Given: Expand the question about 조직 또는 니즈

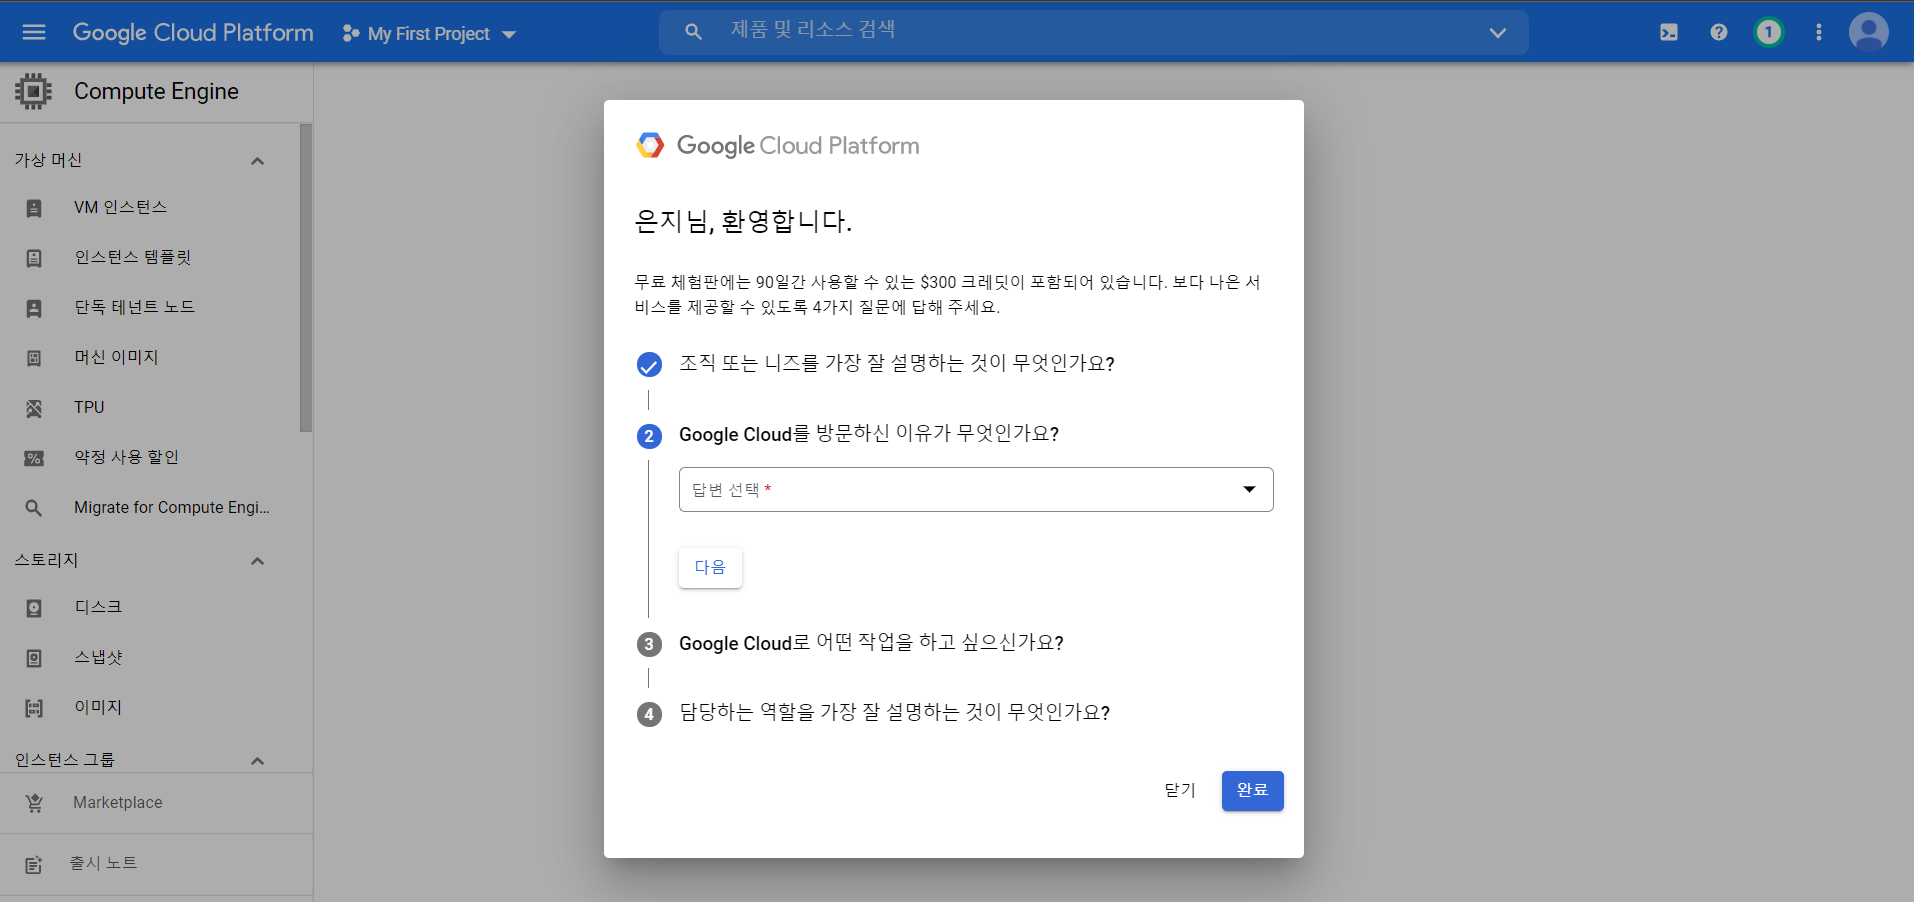Looking at the screenshot, I should click(897, 363).
